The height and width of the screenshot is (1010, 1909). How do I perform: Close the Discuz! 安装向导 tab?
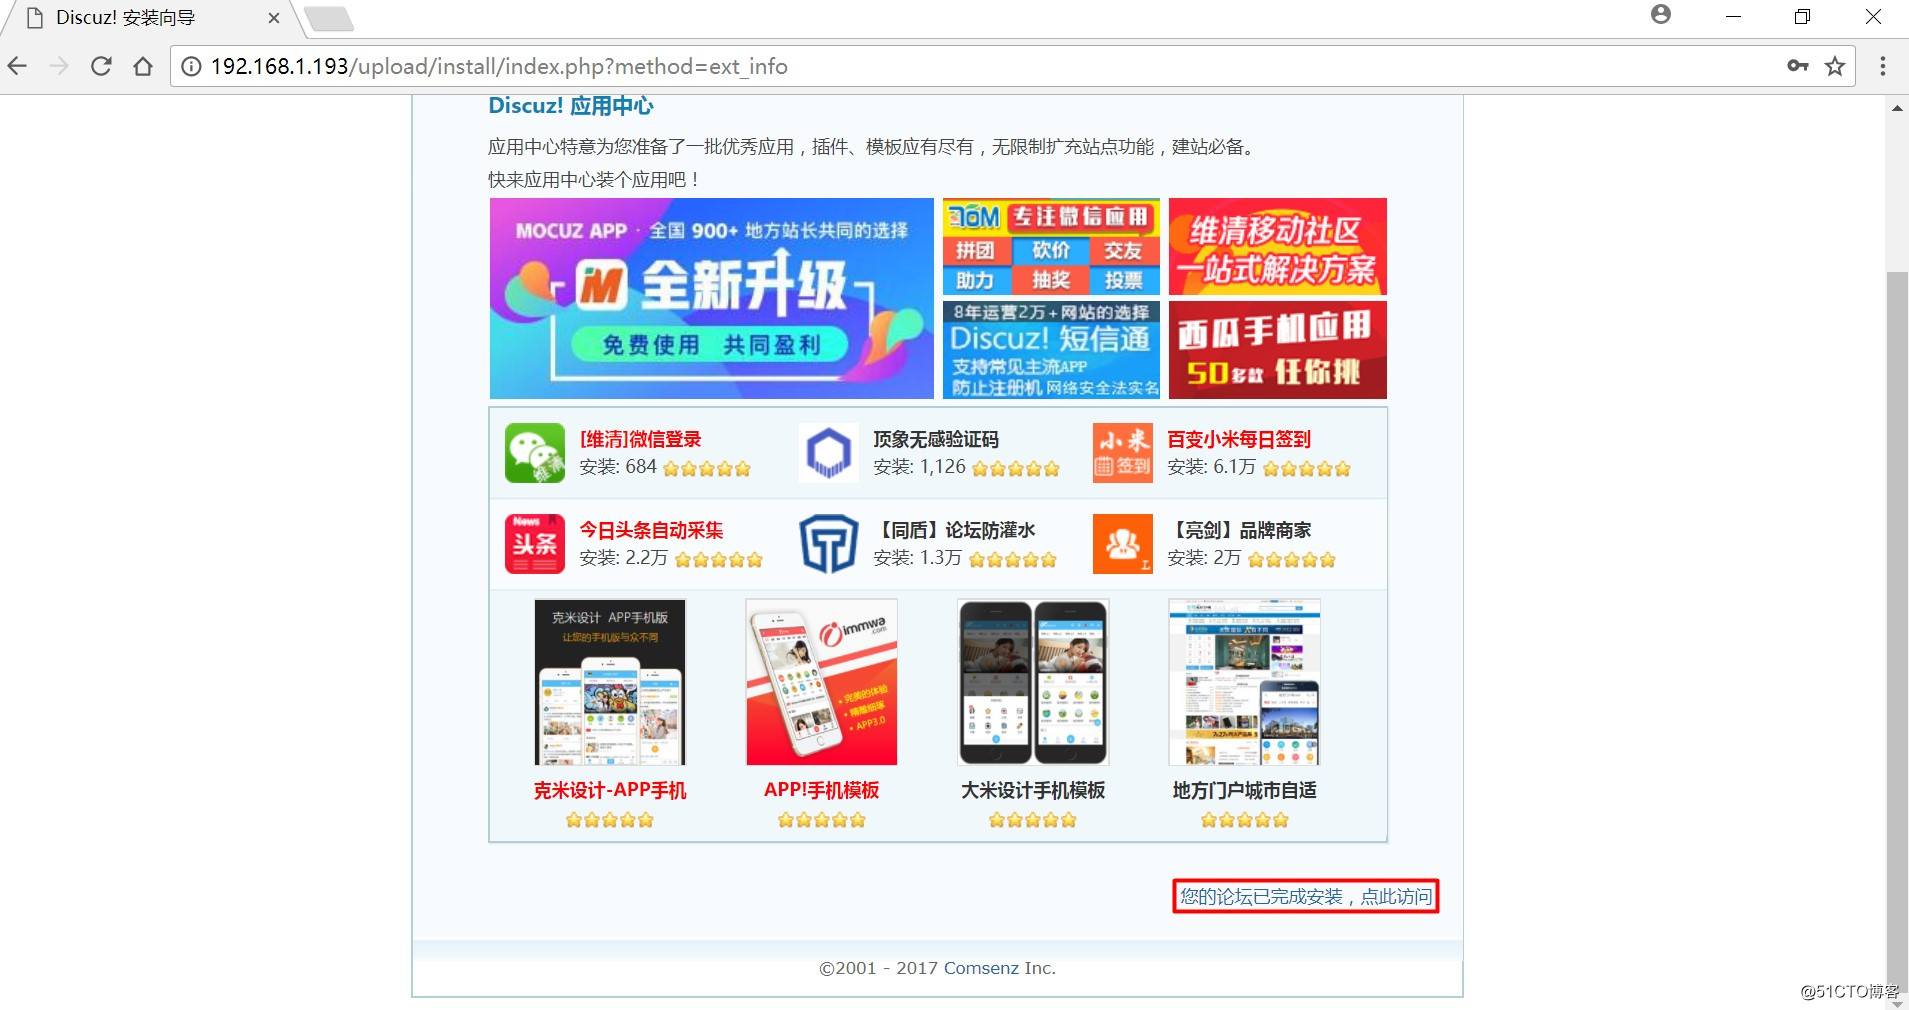tap(274, 18)
